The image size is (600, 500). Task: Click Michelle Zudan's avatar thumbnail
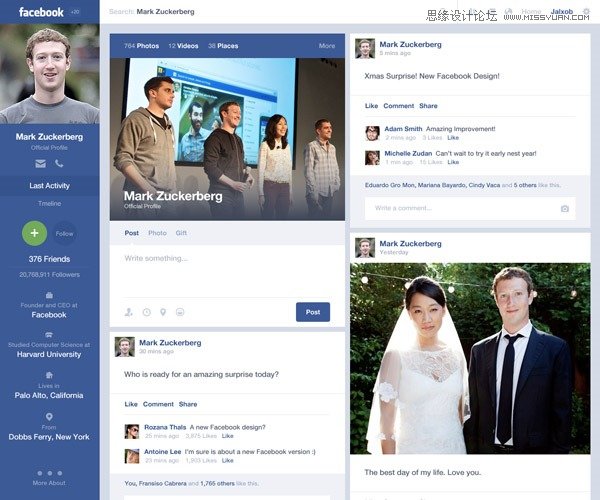coord(372,158)
